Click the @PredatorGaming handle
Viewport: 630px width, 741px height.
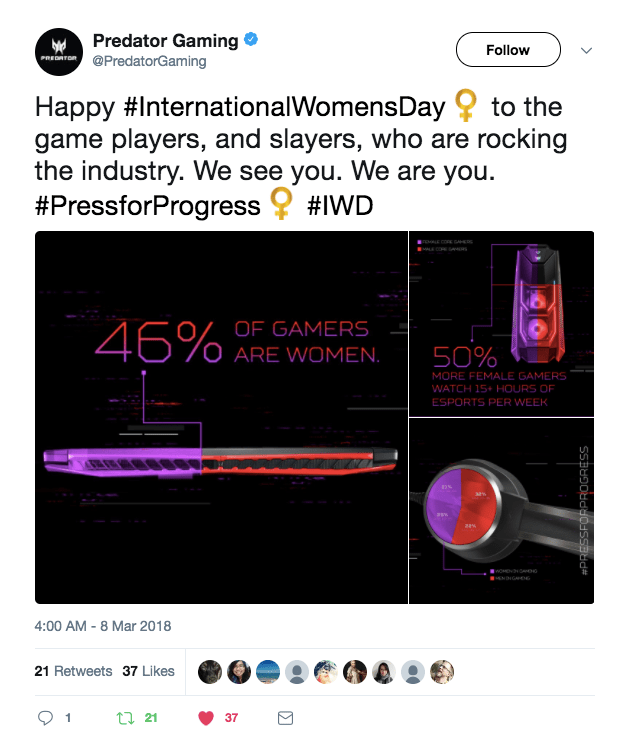click(x=149, y=62)
